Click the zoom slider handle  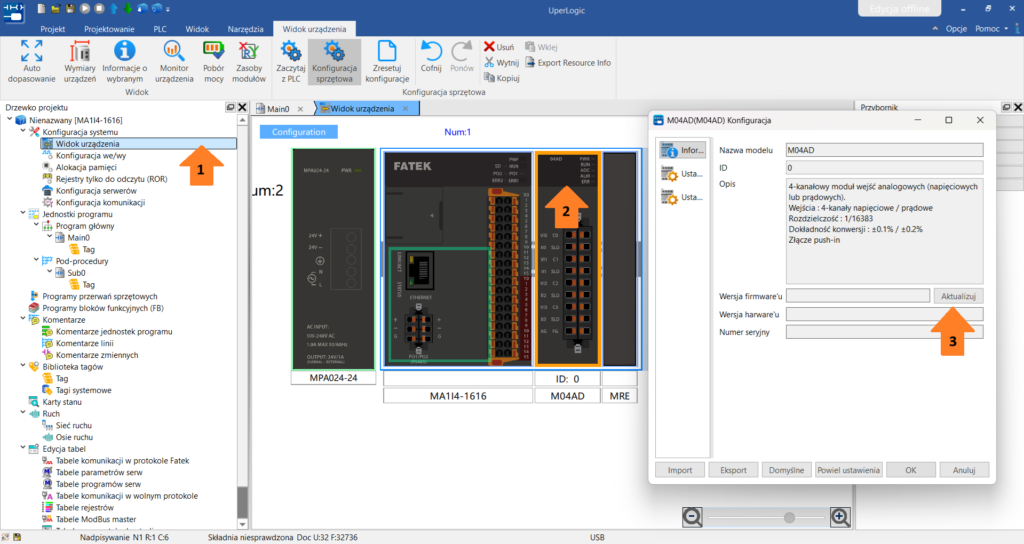789,518
